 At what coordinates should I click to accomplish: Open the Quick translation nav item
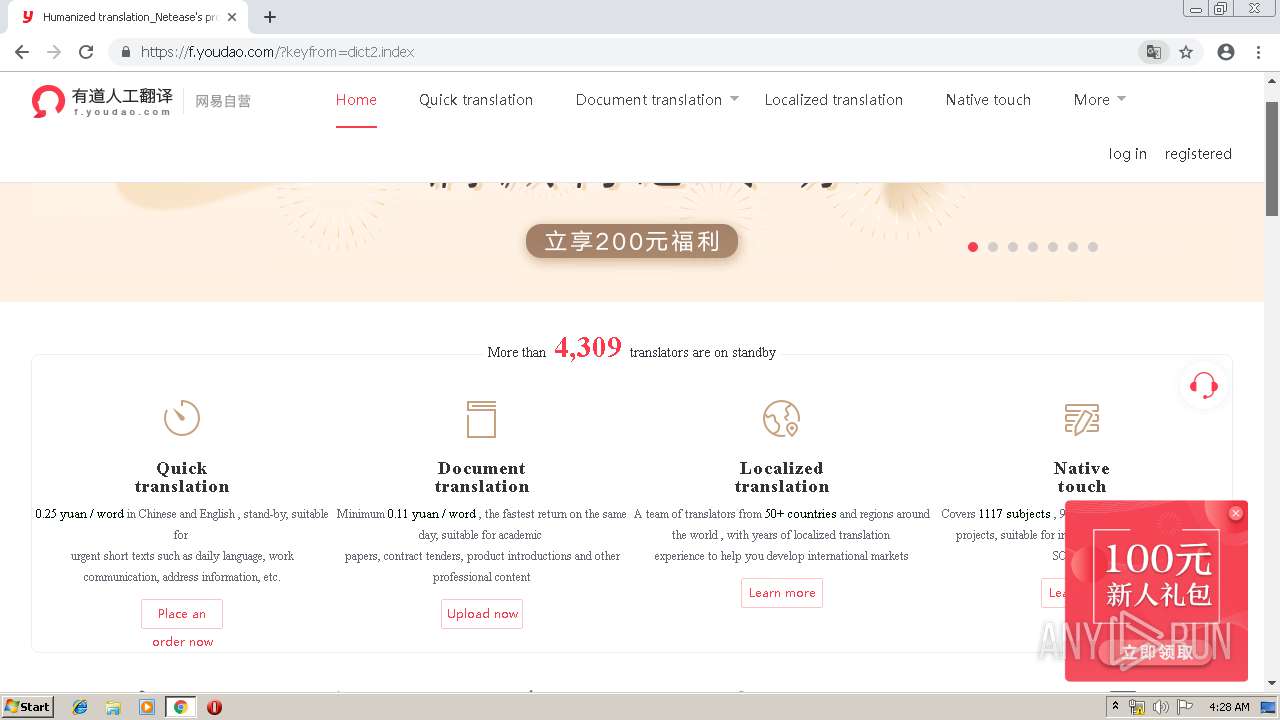pyautogui.click(x=476, y=100)
